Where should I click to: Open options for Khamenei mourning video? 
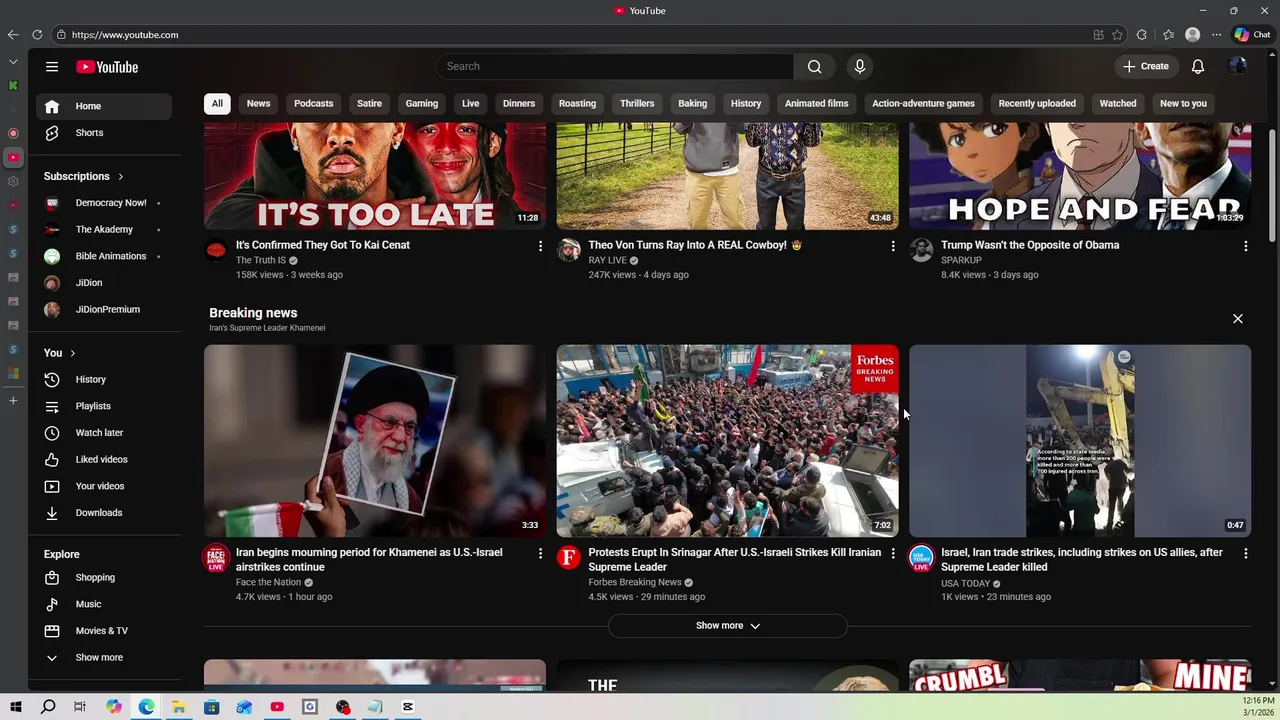click(x=540, y=553)
